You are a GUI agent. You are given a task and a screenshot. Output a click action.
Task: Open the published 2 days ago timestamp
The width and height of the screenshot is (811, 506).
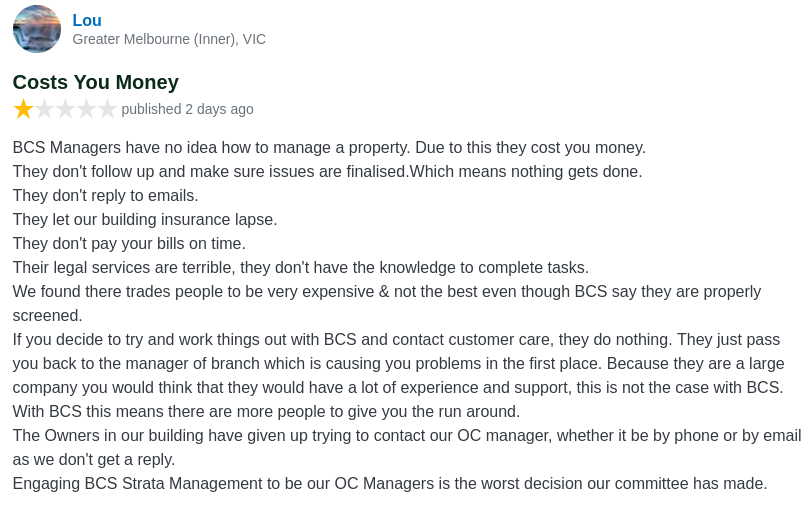click(187, 109)
